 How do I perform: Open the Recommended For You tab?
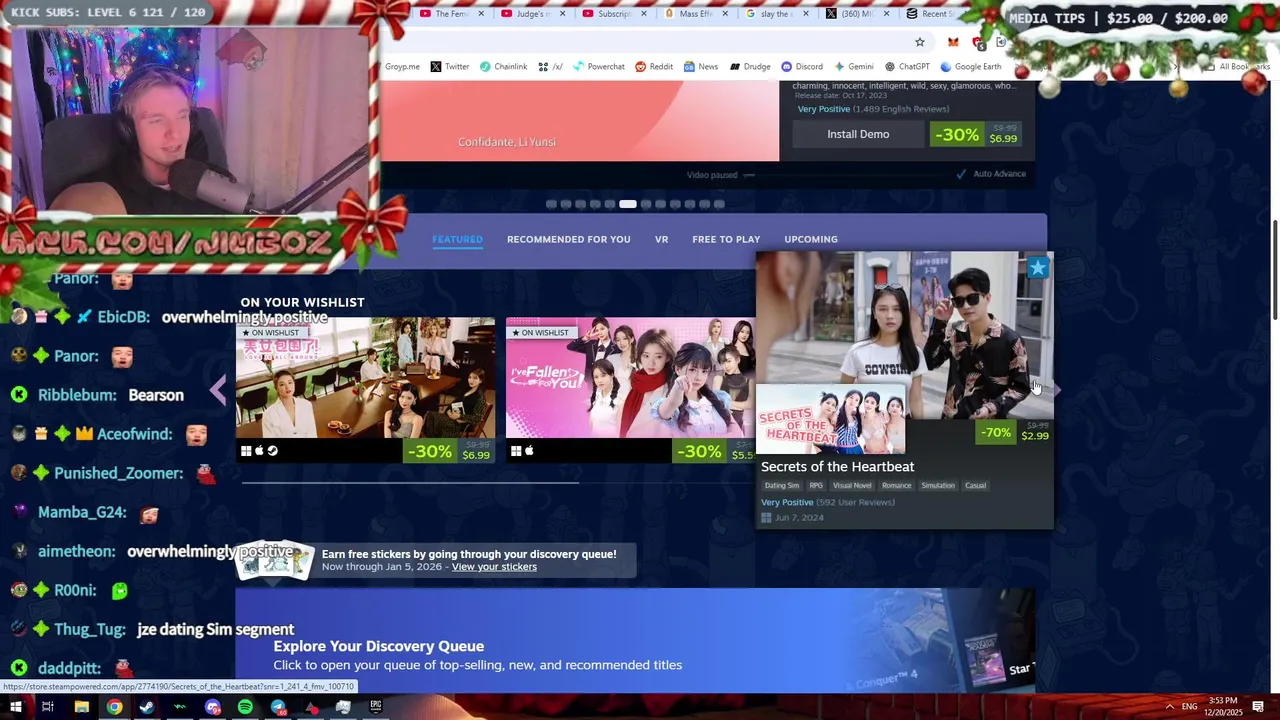pos(568,239)
